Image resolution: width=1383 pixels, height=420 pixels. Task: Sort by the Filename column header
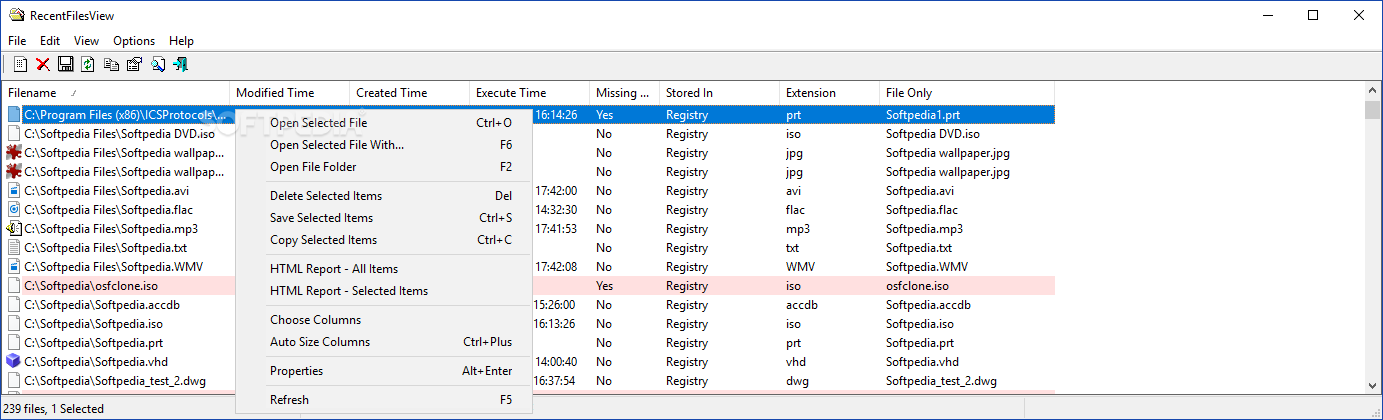(116, 93)
